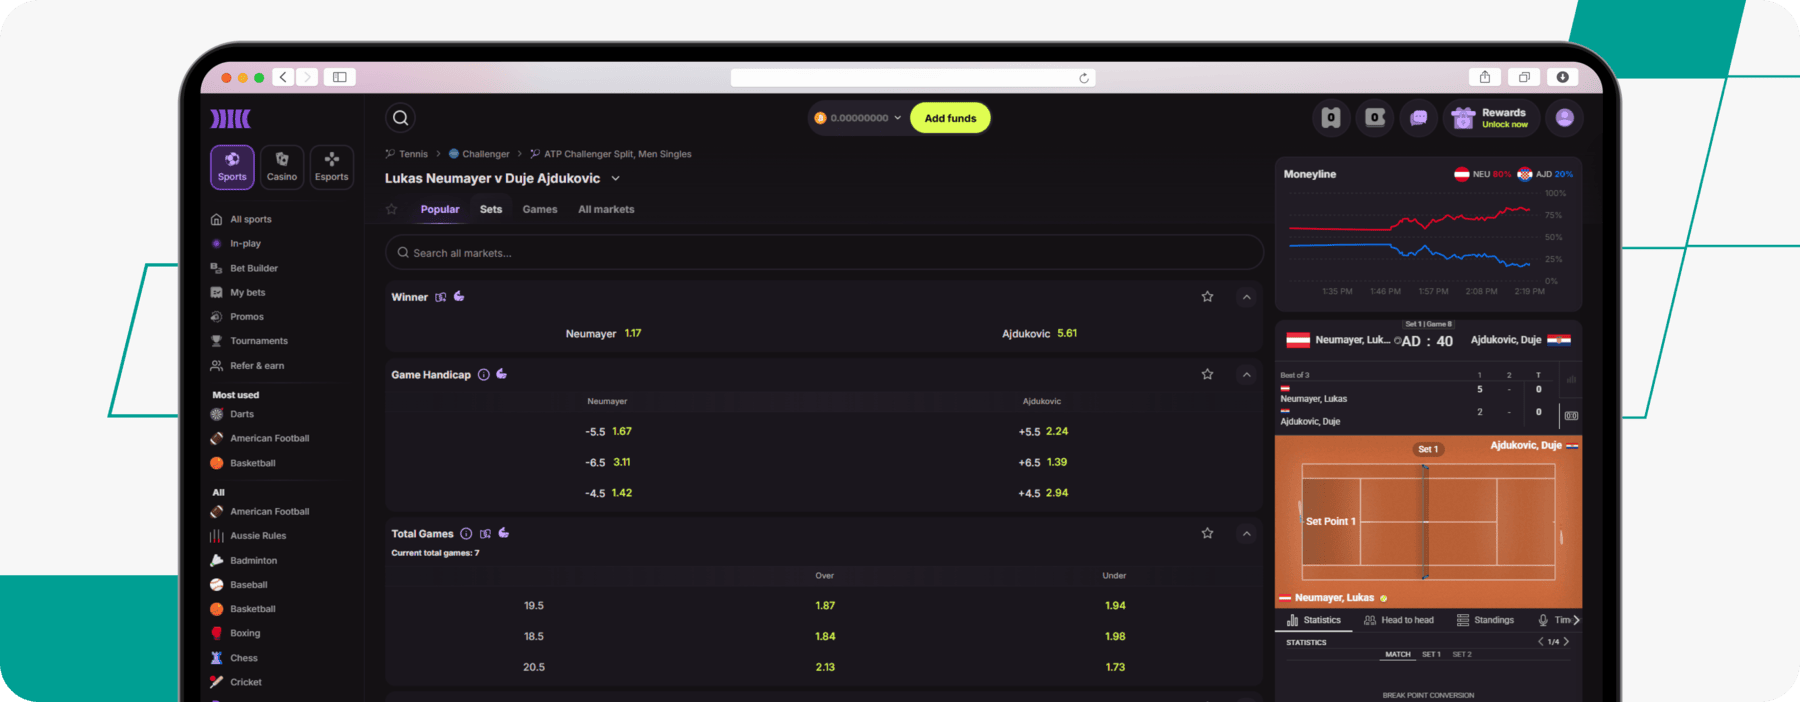
Task: Open the search magnifier icon at top
Action: click(x=400, y=118)
